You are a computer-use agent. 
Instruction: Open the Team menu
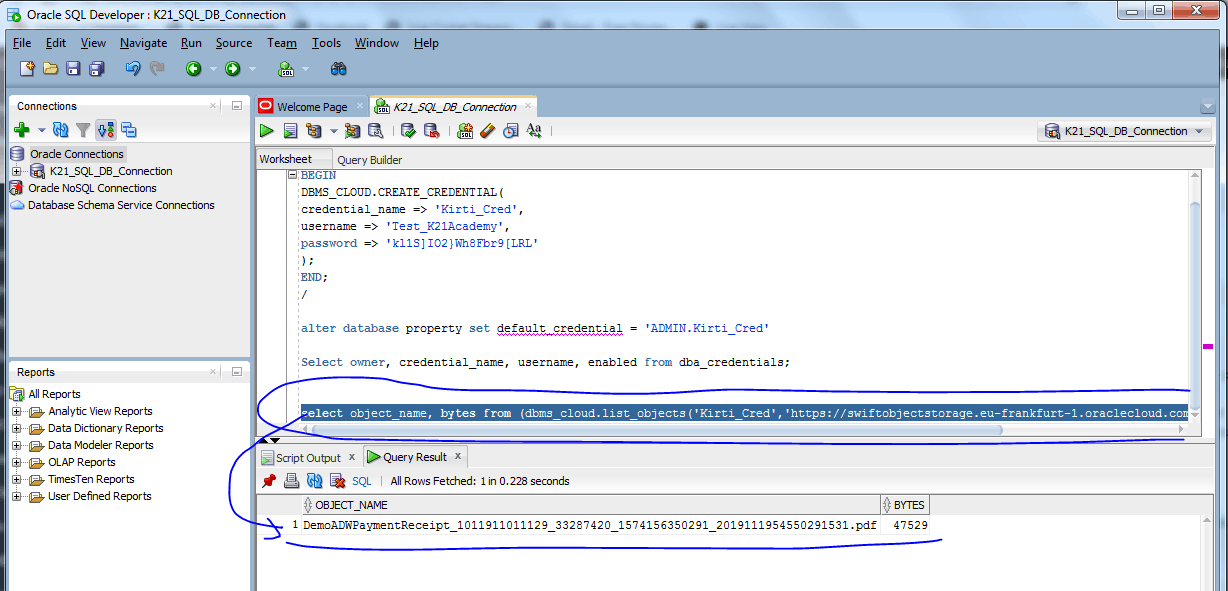tap(282, 43)
